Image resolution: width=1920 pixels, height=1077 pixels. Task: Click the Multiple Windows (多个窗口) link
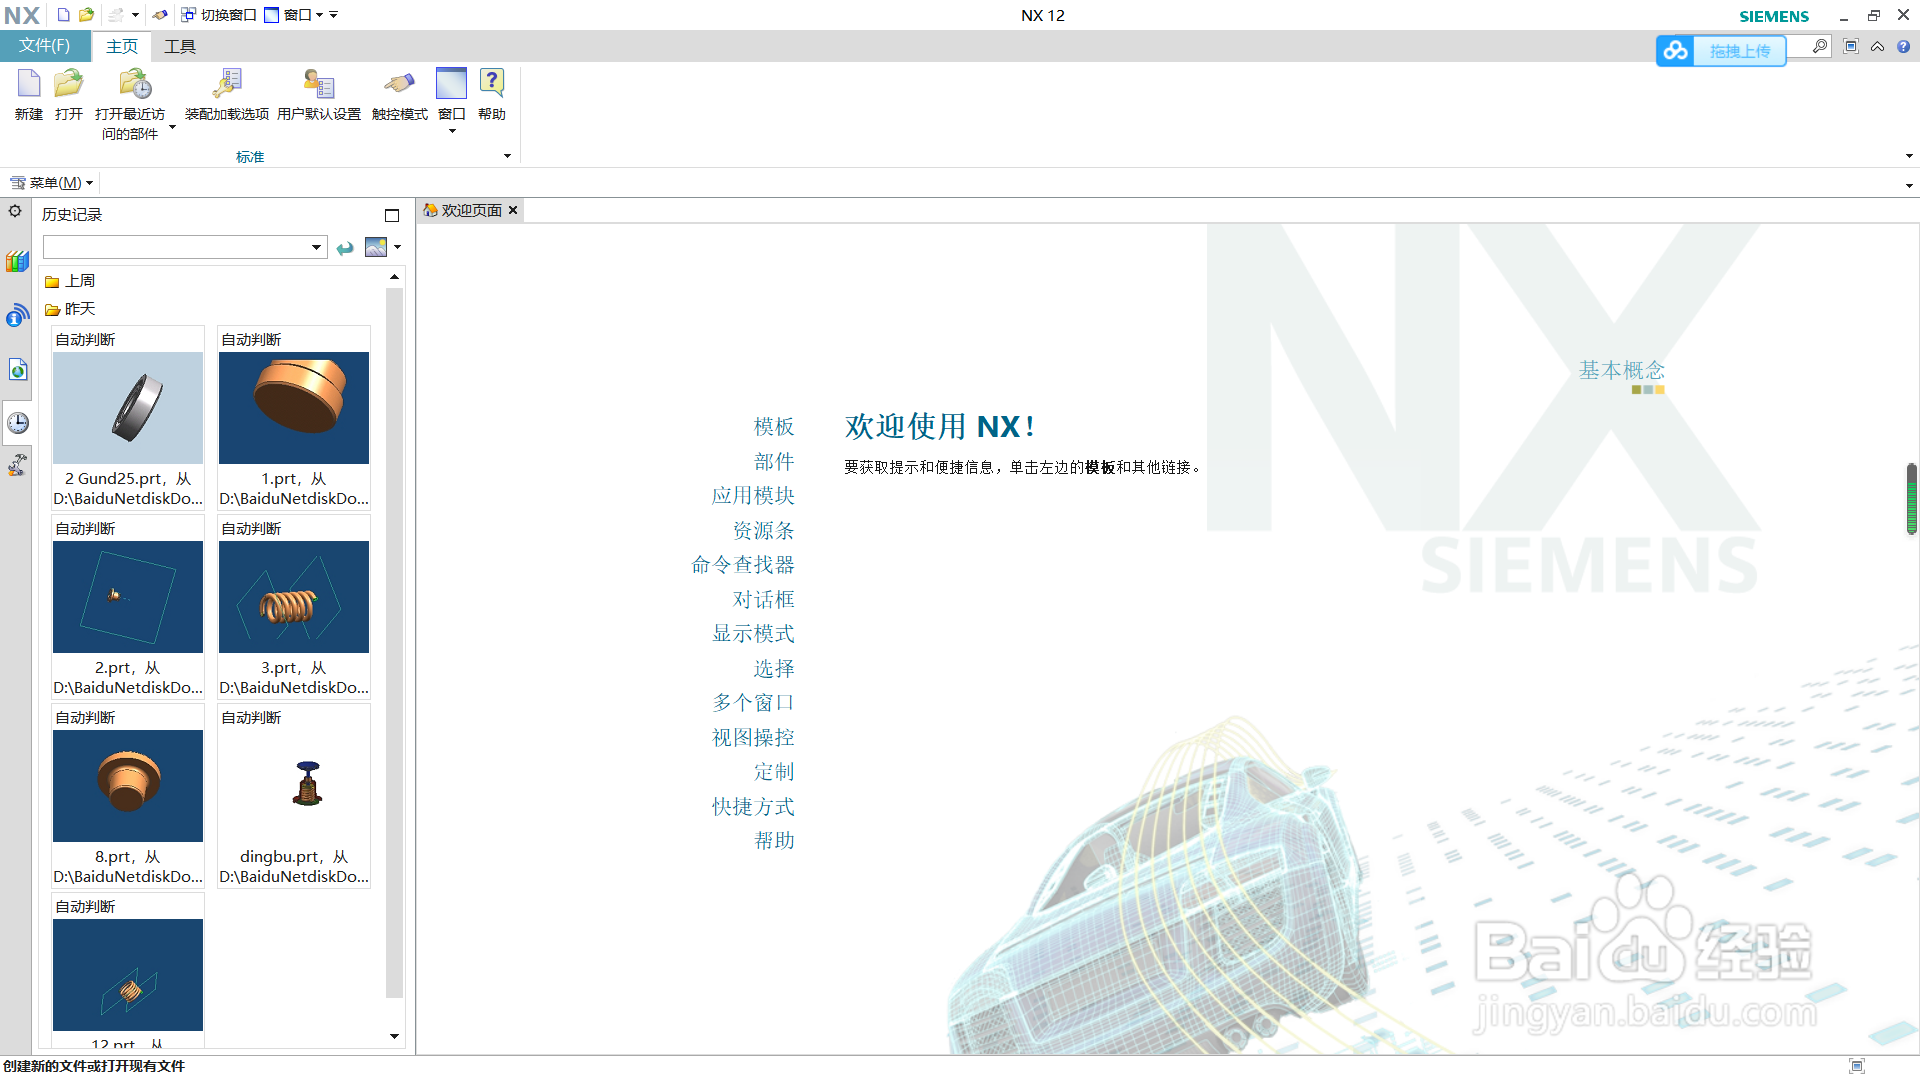[x=753, y=703]
